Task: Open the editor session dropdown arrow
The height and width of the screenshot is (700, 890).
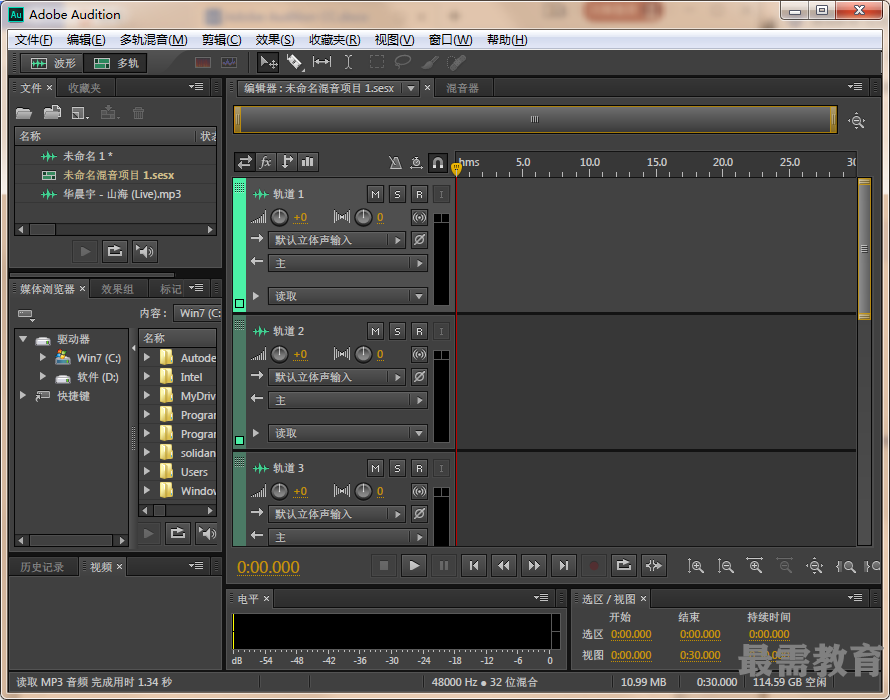Action: coord(410,88)
